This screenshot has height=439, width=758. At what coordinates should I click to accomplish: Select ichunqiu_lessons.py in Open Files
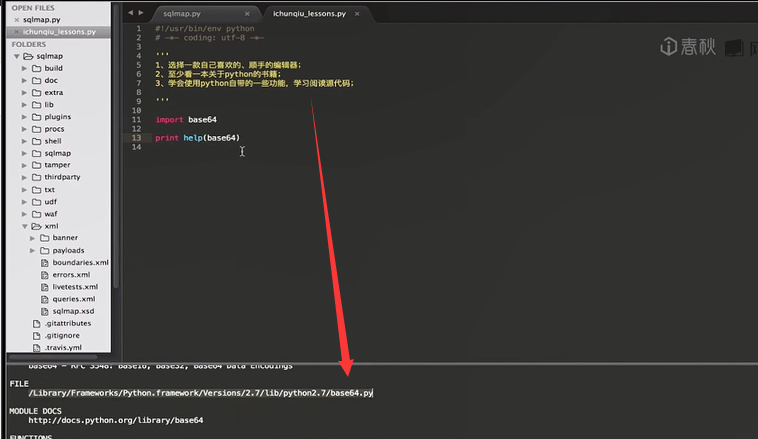point(59,32)
